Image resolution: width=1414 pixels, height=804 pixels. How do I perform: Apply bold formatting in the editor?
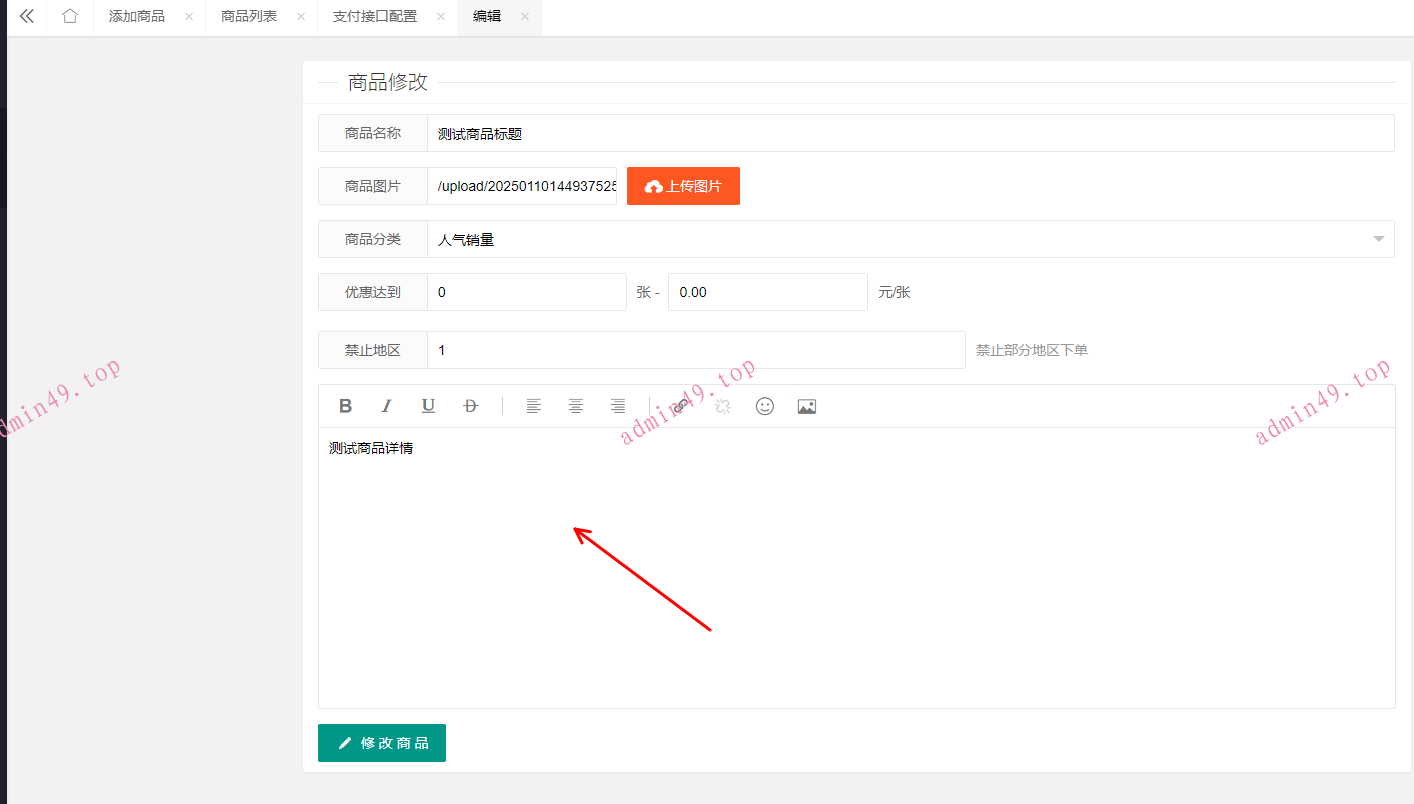345,406
